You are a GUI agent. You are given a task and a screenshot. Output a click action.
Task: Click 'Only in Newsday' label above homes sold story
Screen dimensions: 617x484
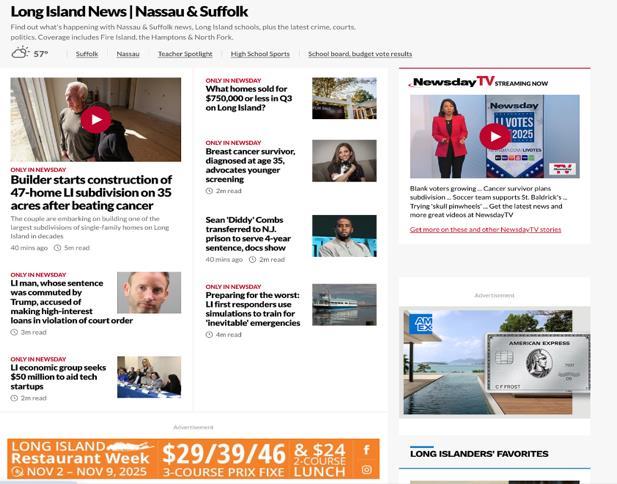pos(233,80)
